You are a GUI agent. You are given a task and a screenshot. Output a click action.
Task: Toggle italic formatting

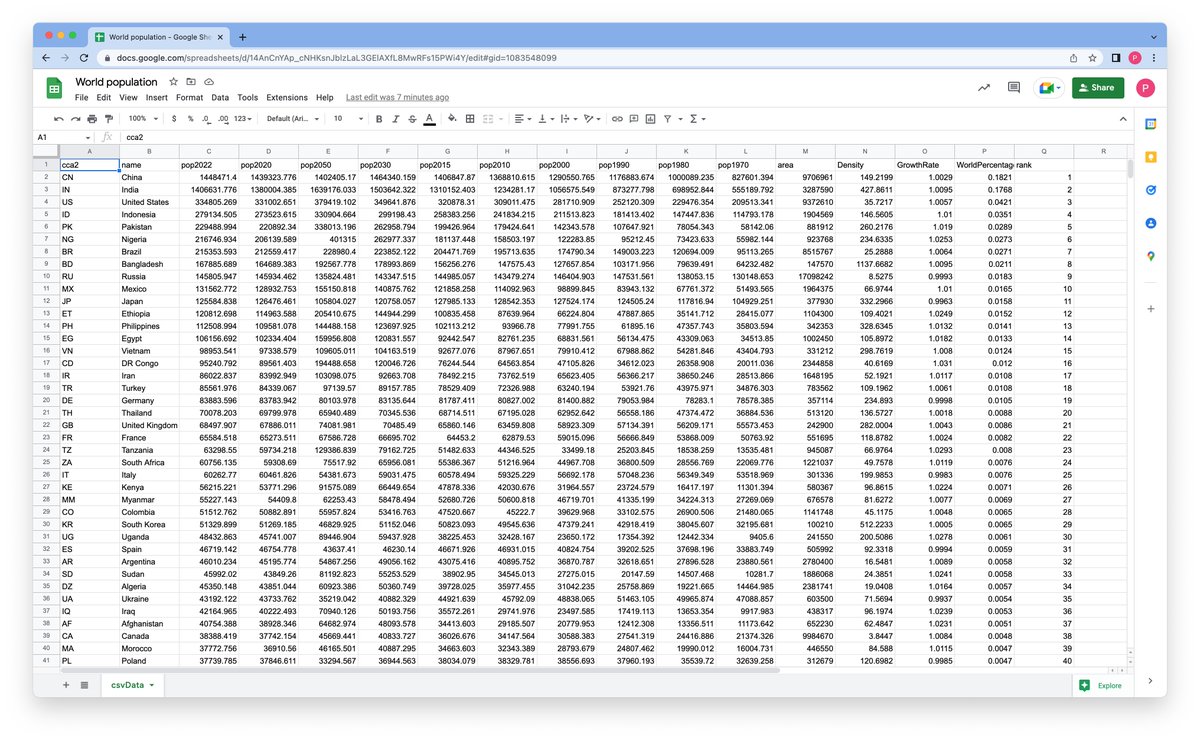pos(396,118)
